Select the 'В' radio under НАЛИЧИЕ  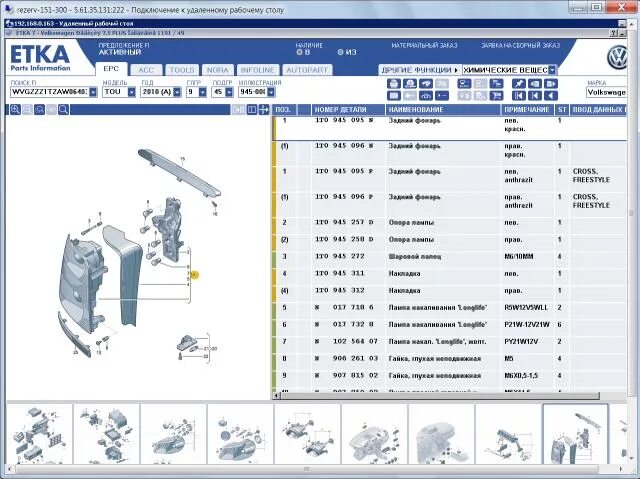[299, 52]
